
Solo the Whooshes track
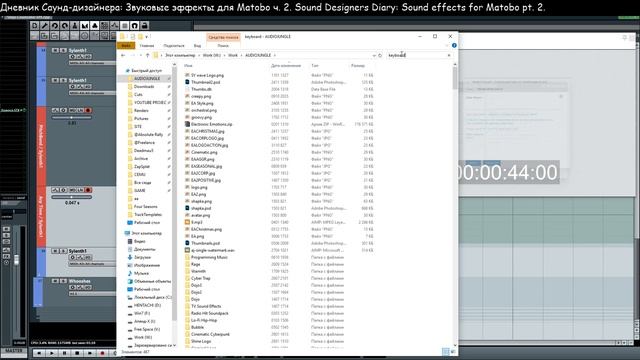(63, 281)
